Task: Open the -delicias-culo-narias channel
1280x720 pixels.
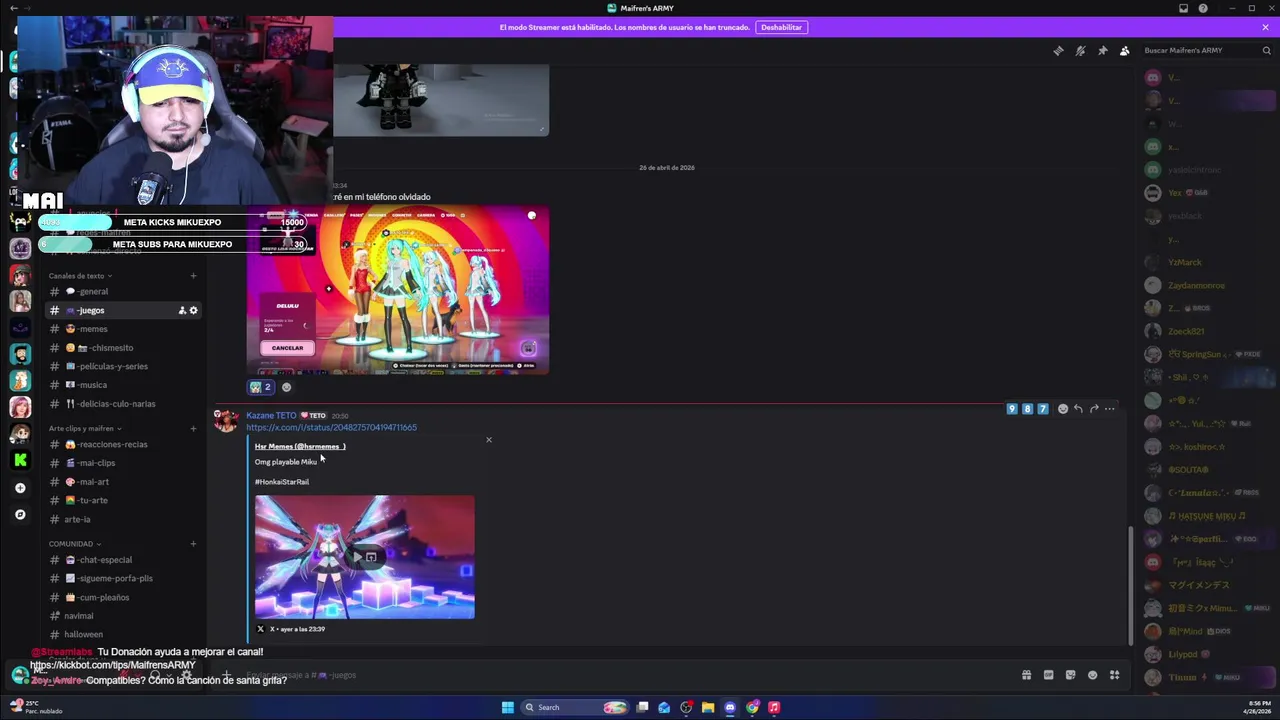Action: coord(125,404)
